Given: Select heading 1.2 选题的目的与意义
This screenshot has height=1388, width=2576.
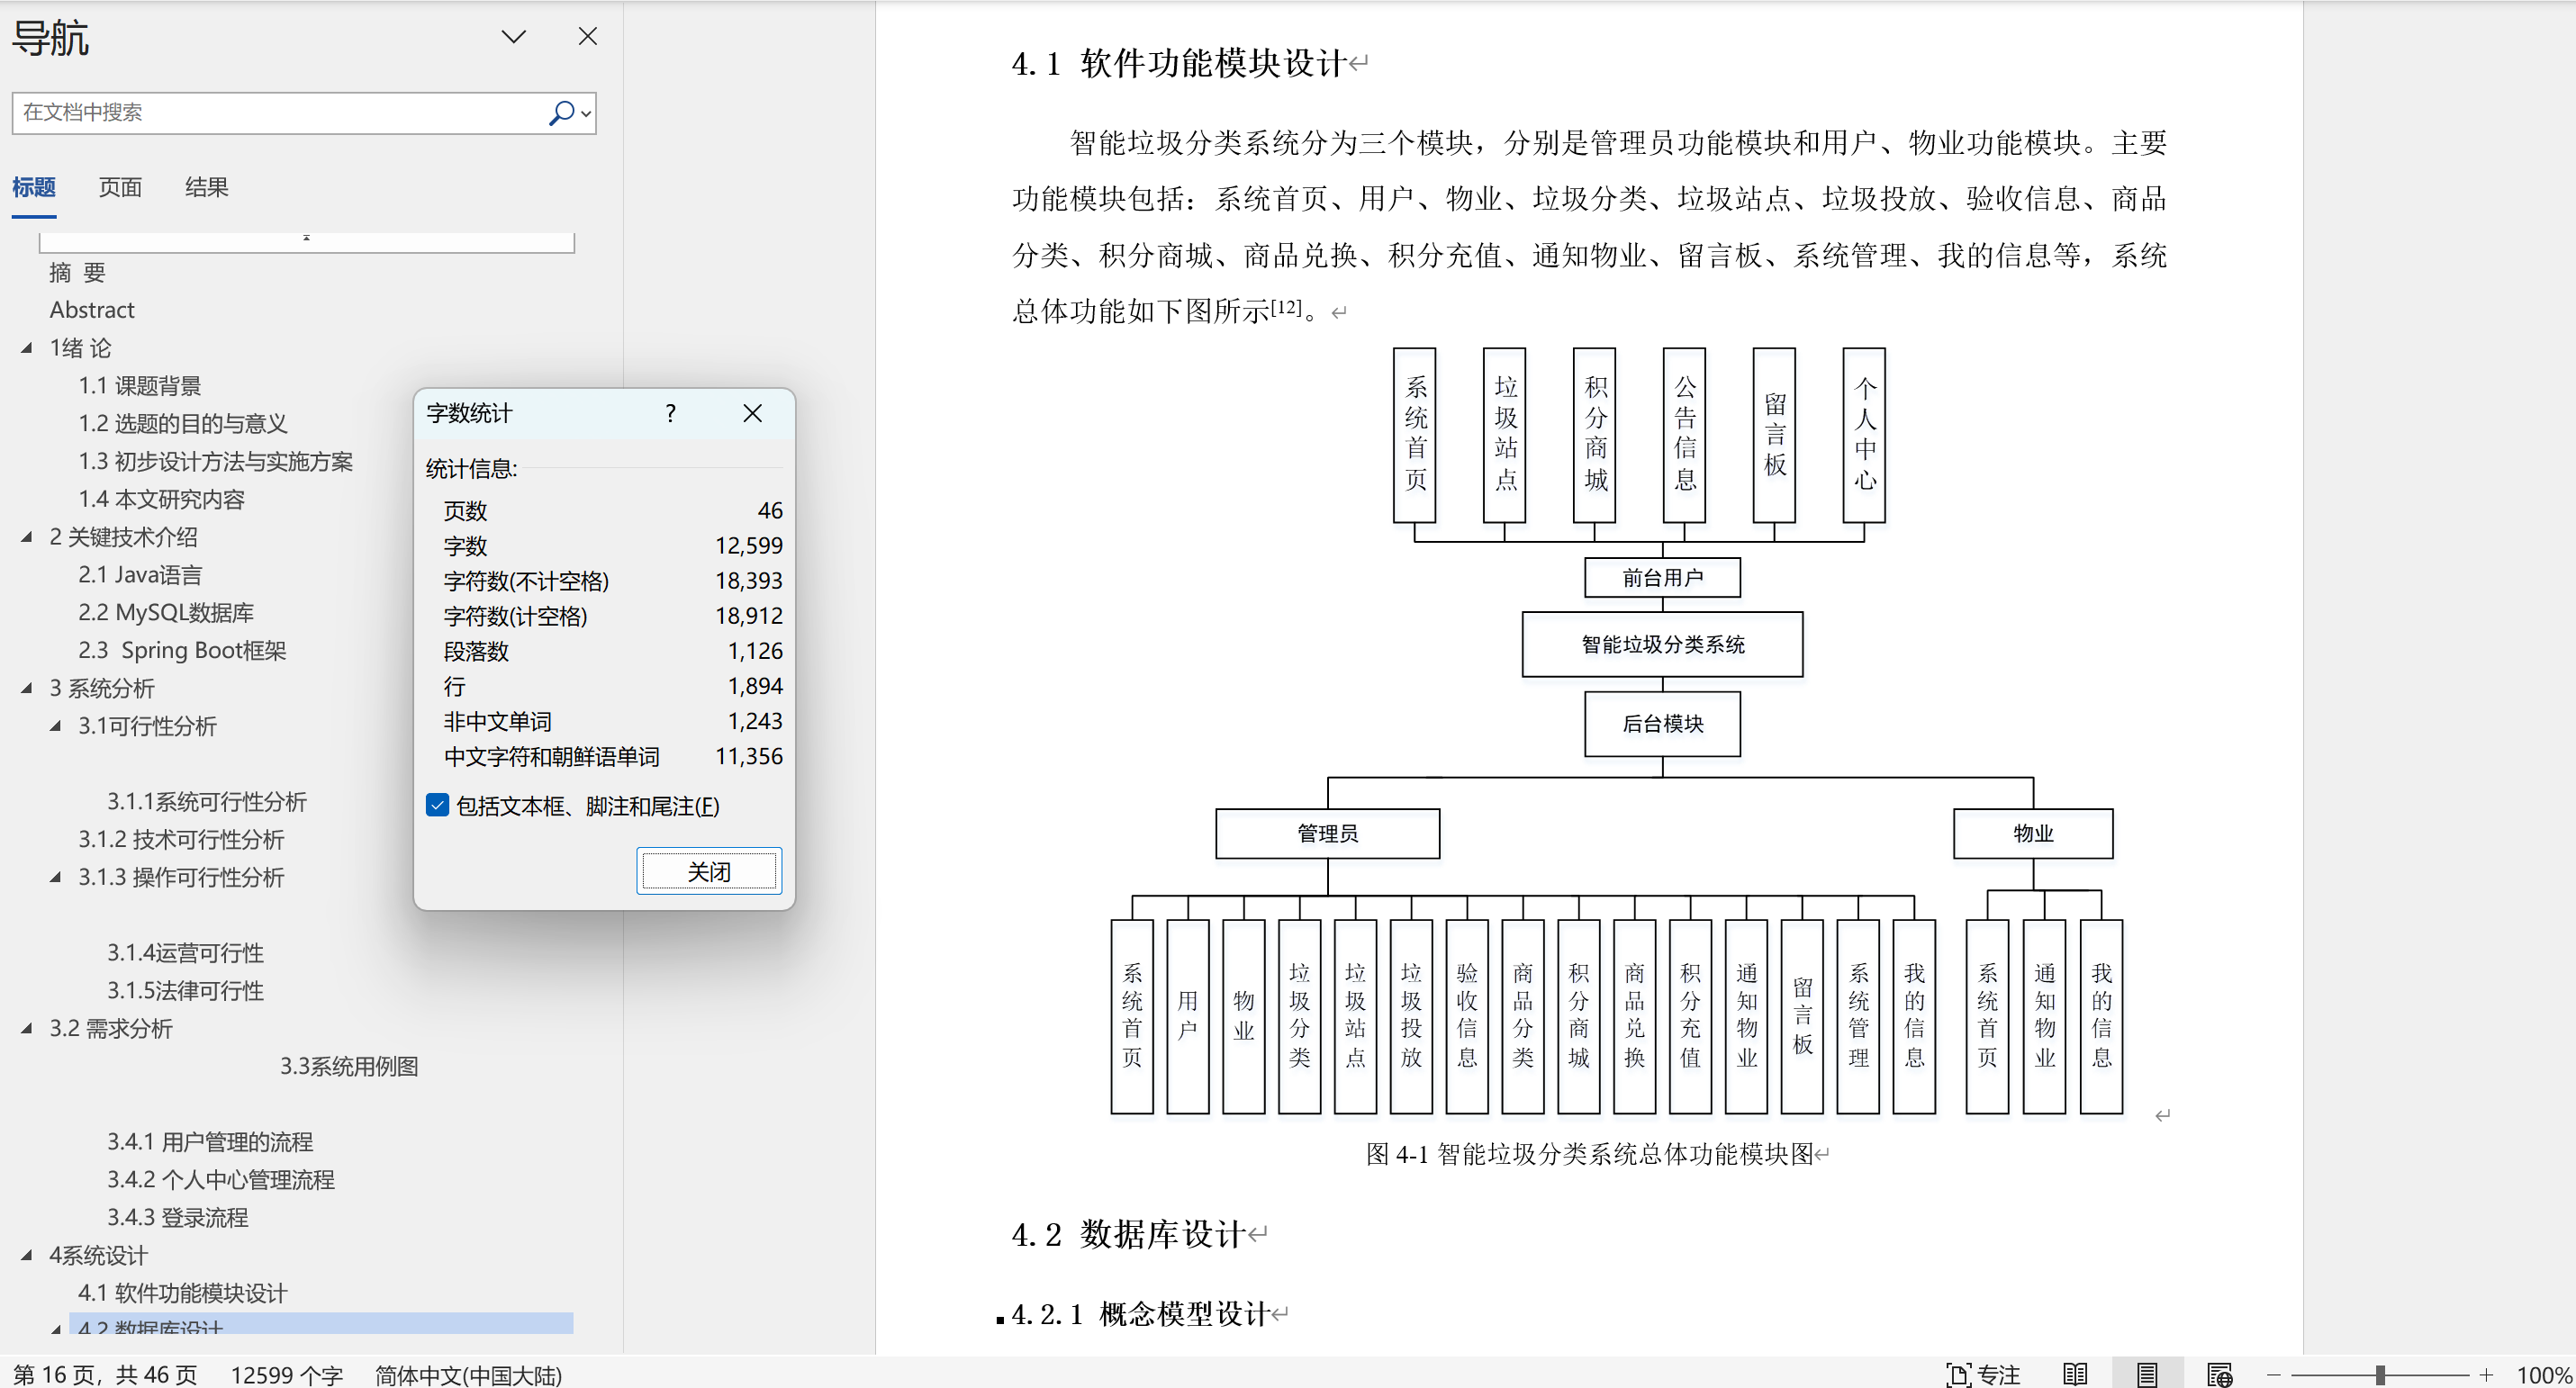Looking at the screenshot, I should coord(183,424).
